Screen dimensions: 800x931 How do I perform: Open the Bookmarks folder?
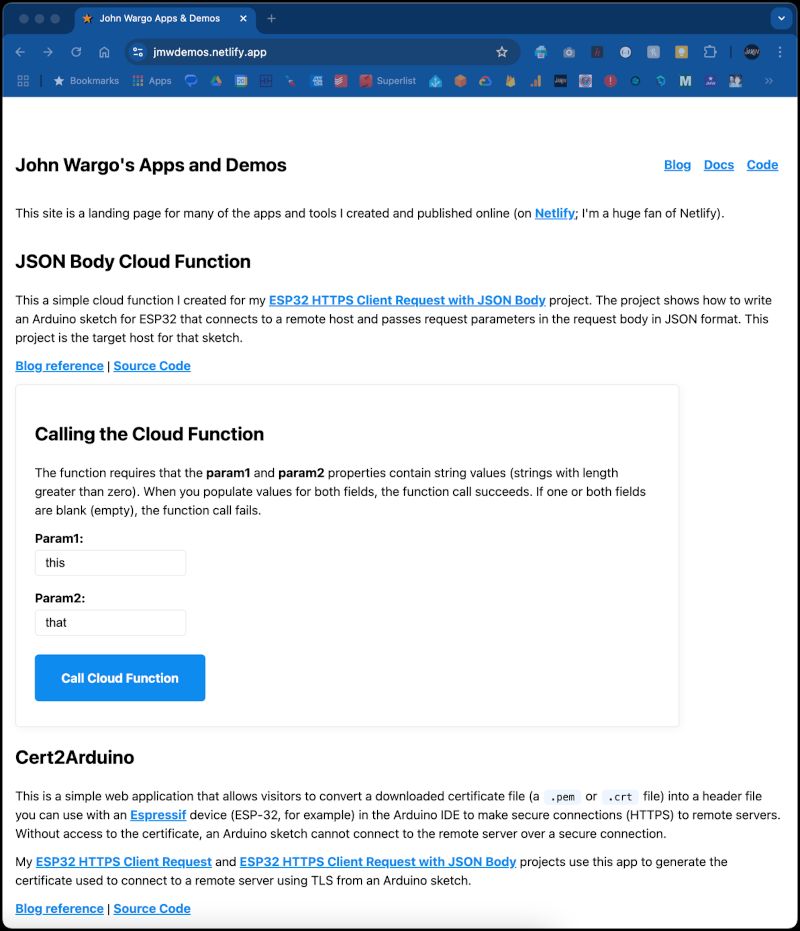tap(87, 81)
